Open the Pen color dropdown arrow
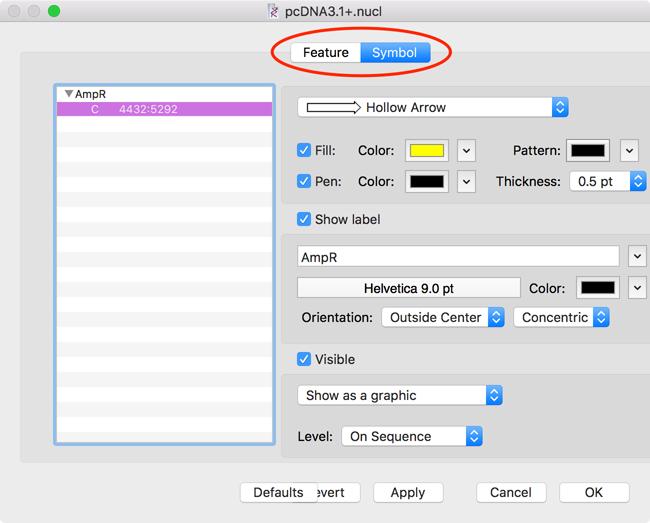The height and width of the screenshot is (523, 650). [466, 182]
